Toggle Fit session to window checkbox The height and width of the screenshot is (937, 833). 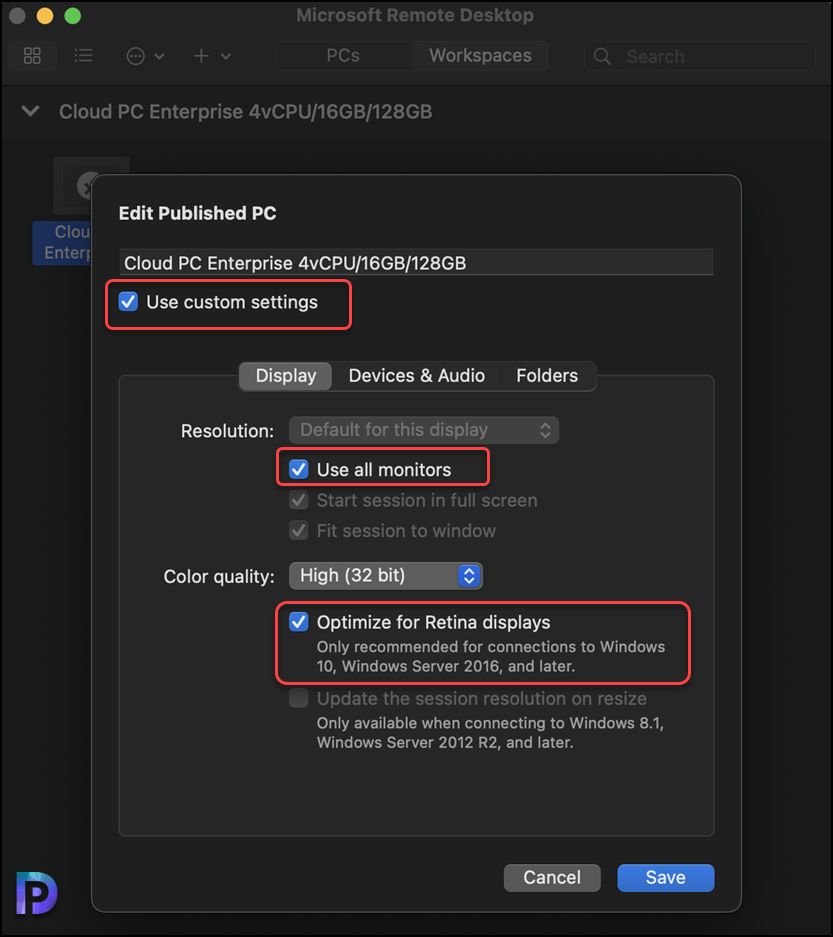point(299,530)
